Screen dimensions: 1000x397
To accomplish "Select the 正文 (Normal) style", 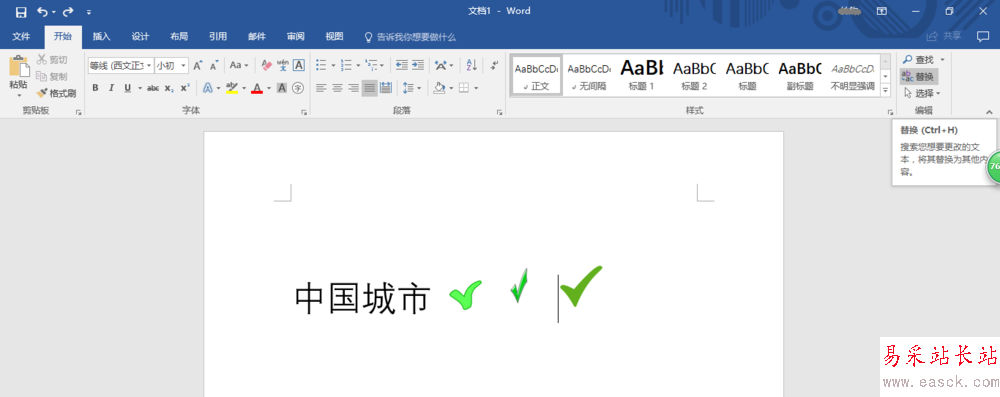I will [537, 75].
